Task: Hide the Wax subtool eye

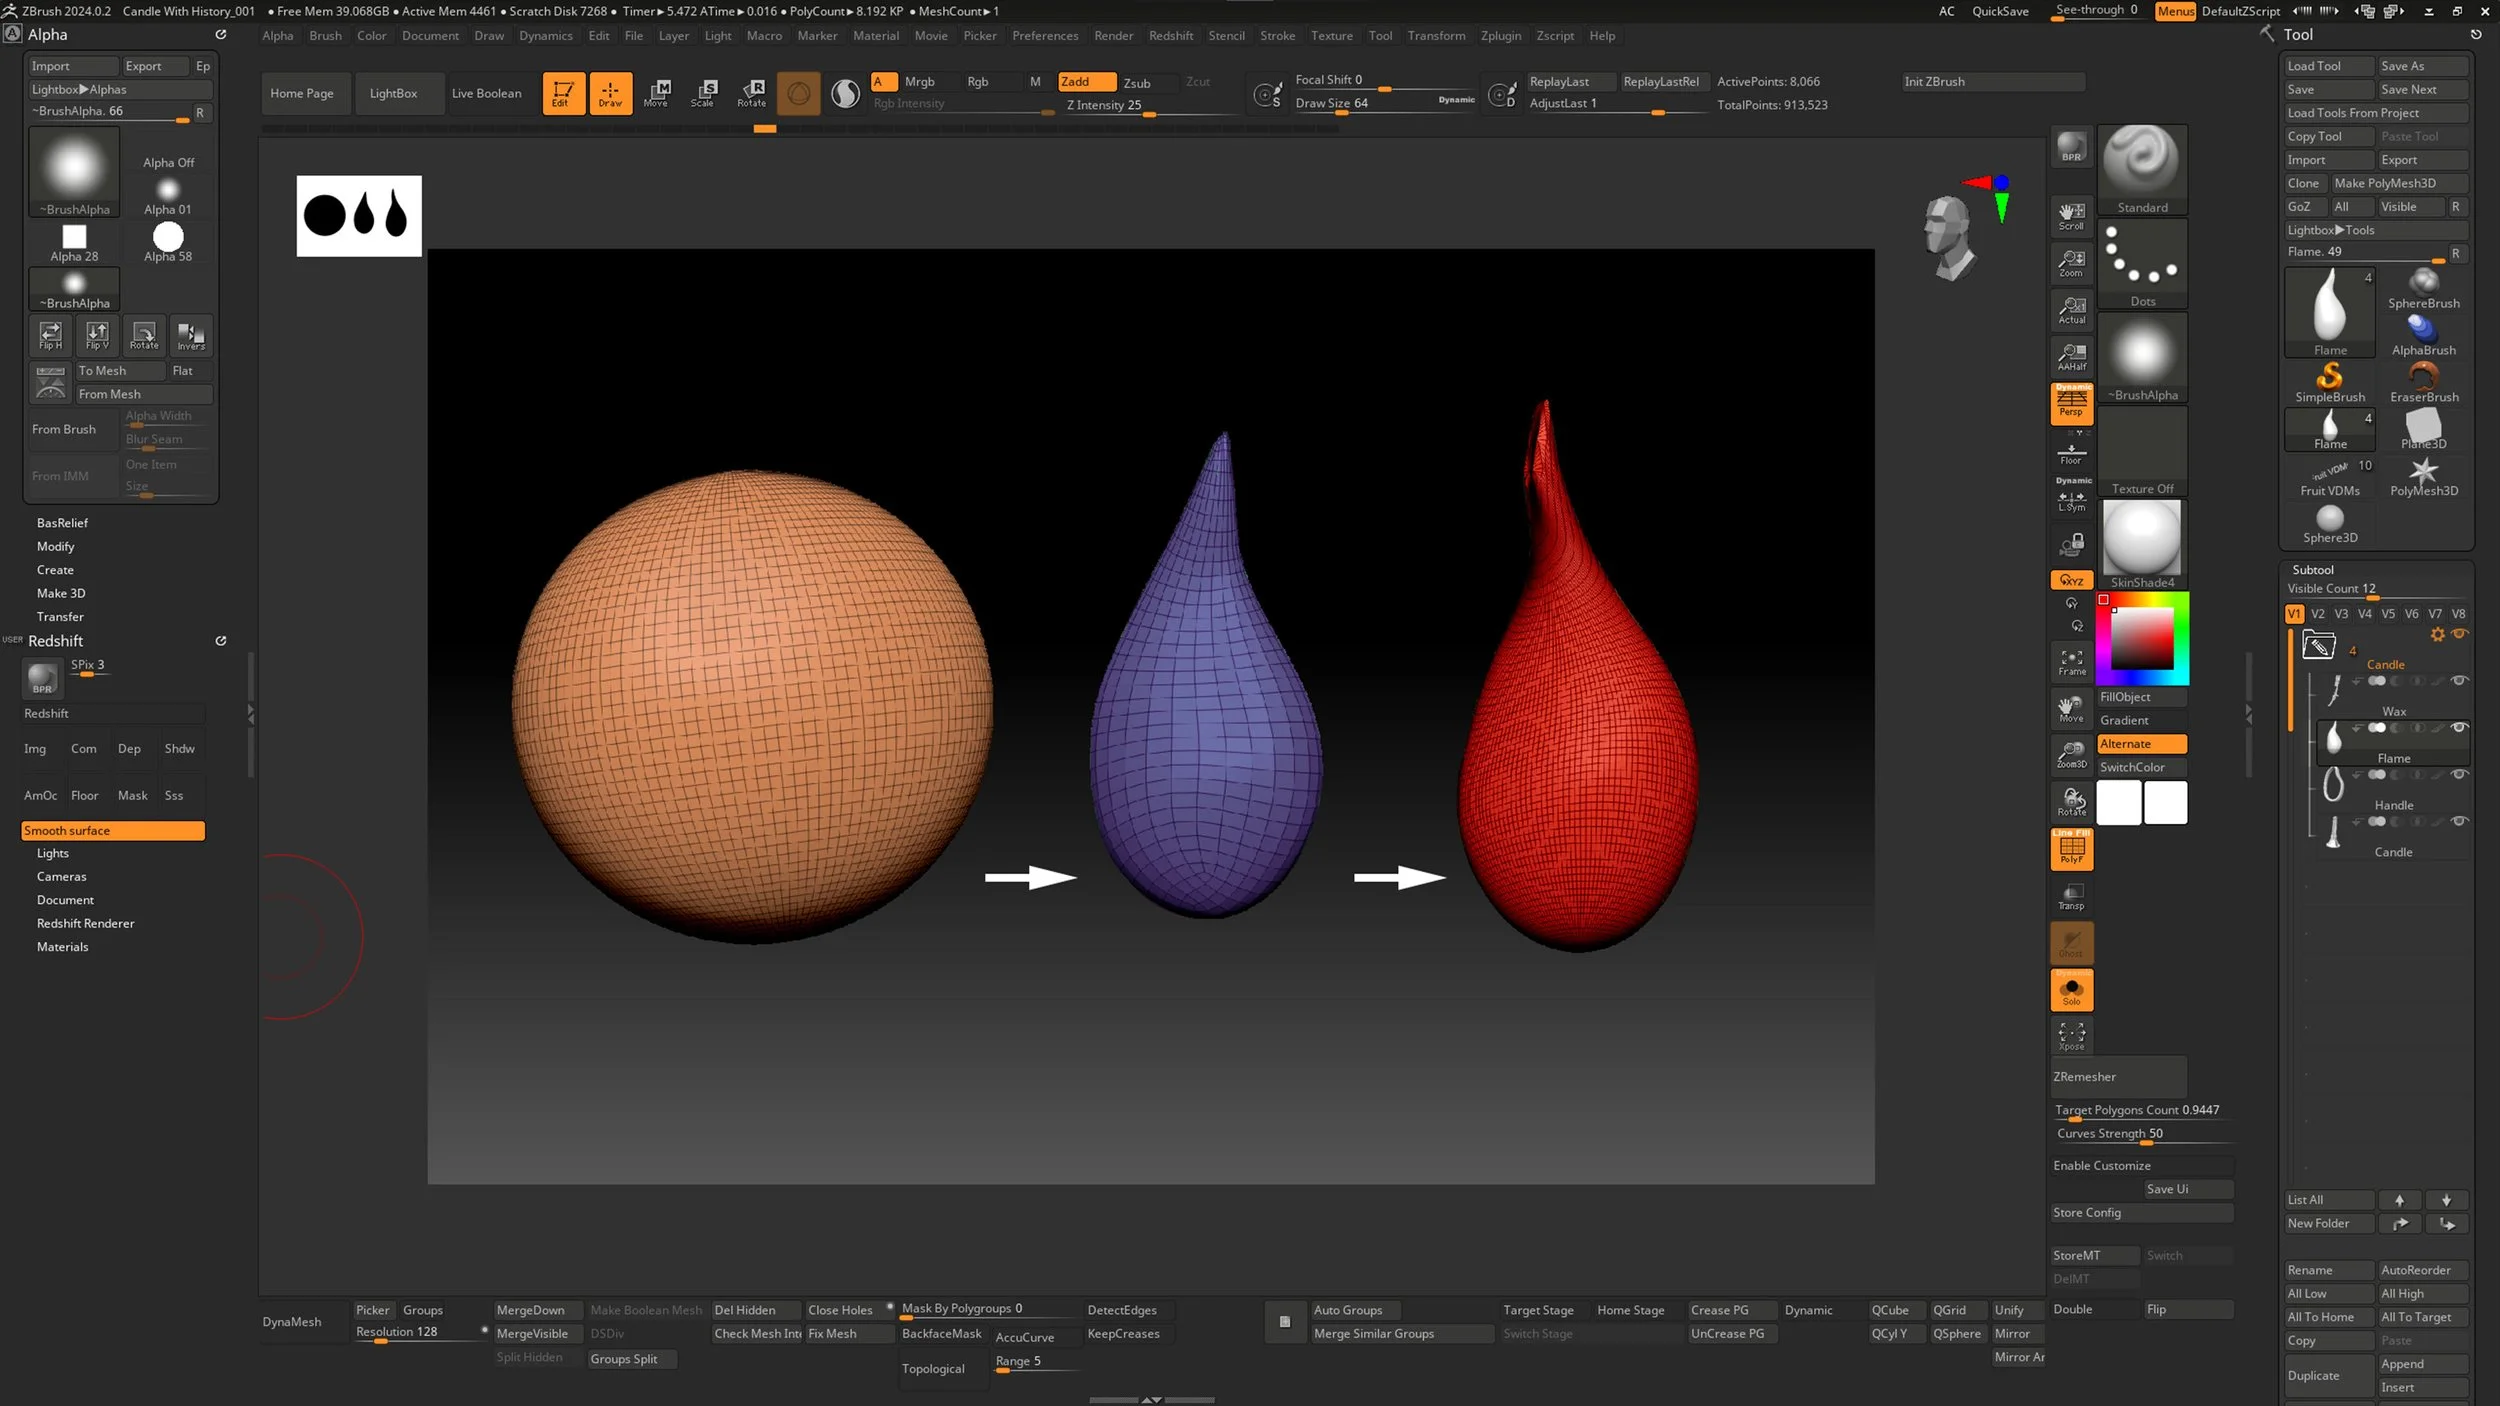Action: 2459,681
